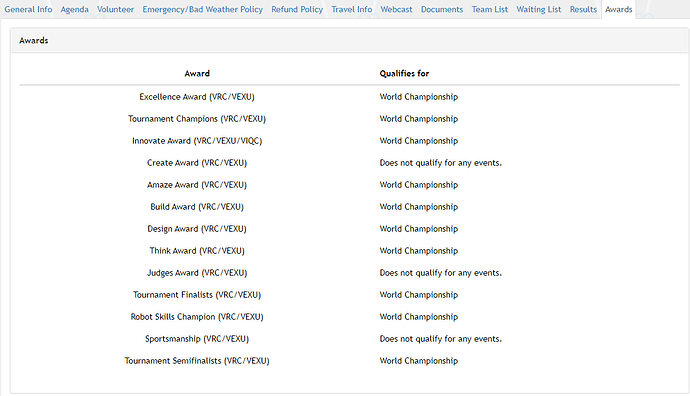Click World Championship for Design Award
The image size is (690, 396).
[x=419, y=229]
